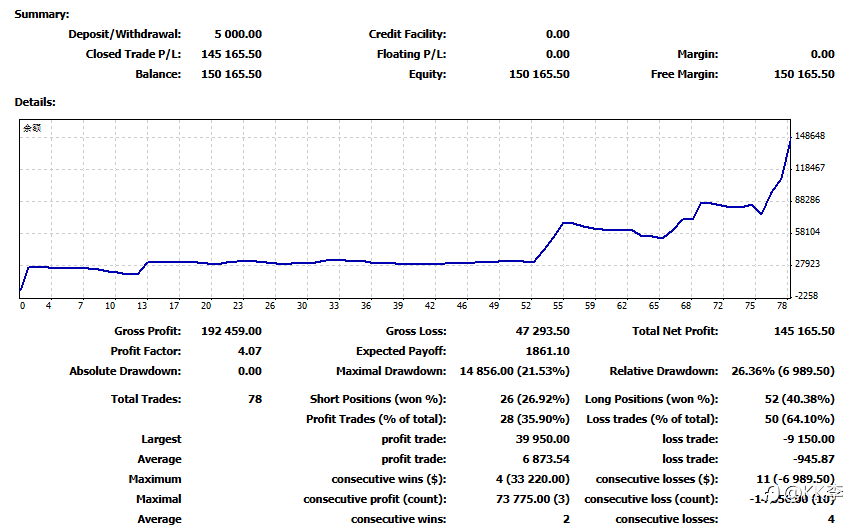Click the Maximum row label
This screenshot has width=854, height=527.
click(x=155, y=479)
